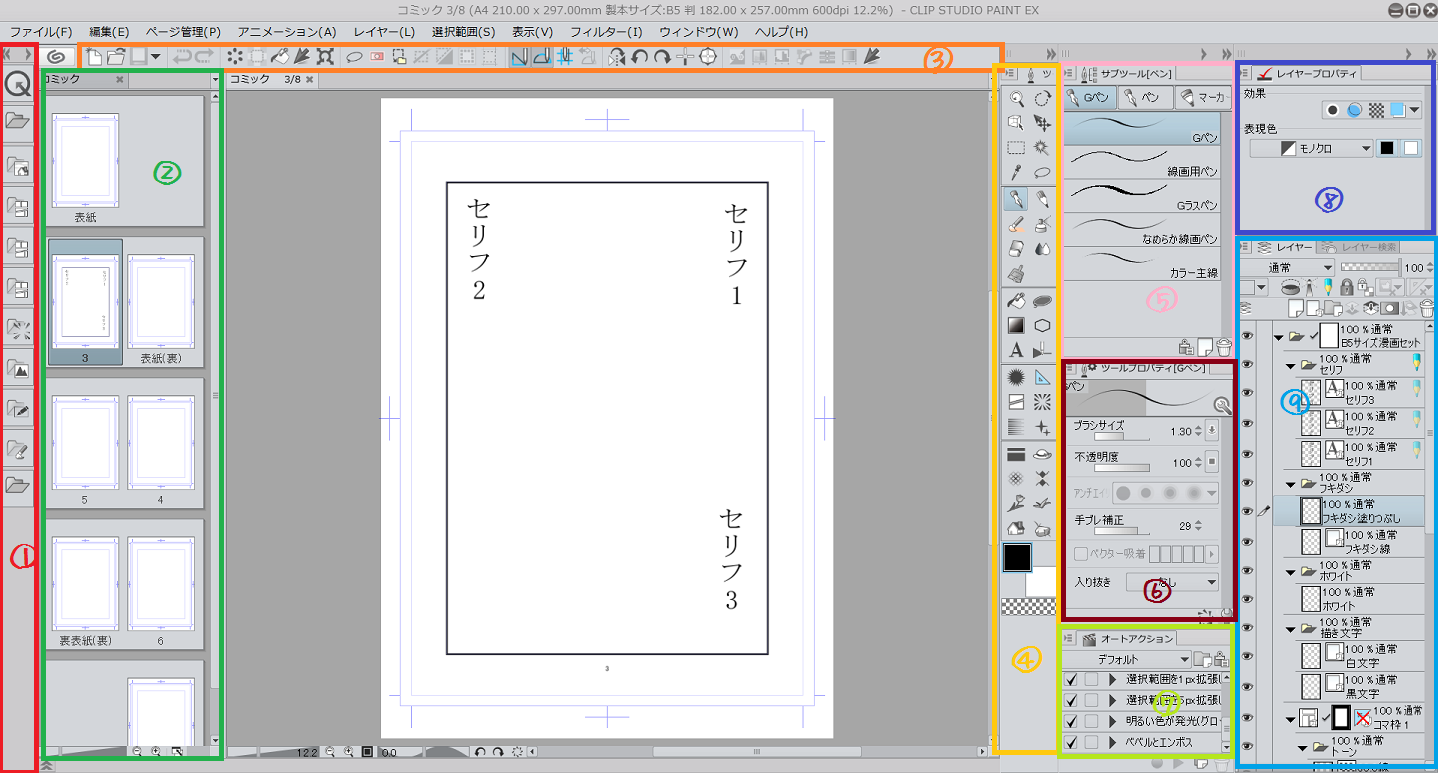Open the レイヤー(L) menu
This screenshot has width=1438, height=773.
(384, 32)
